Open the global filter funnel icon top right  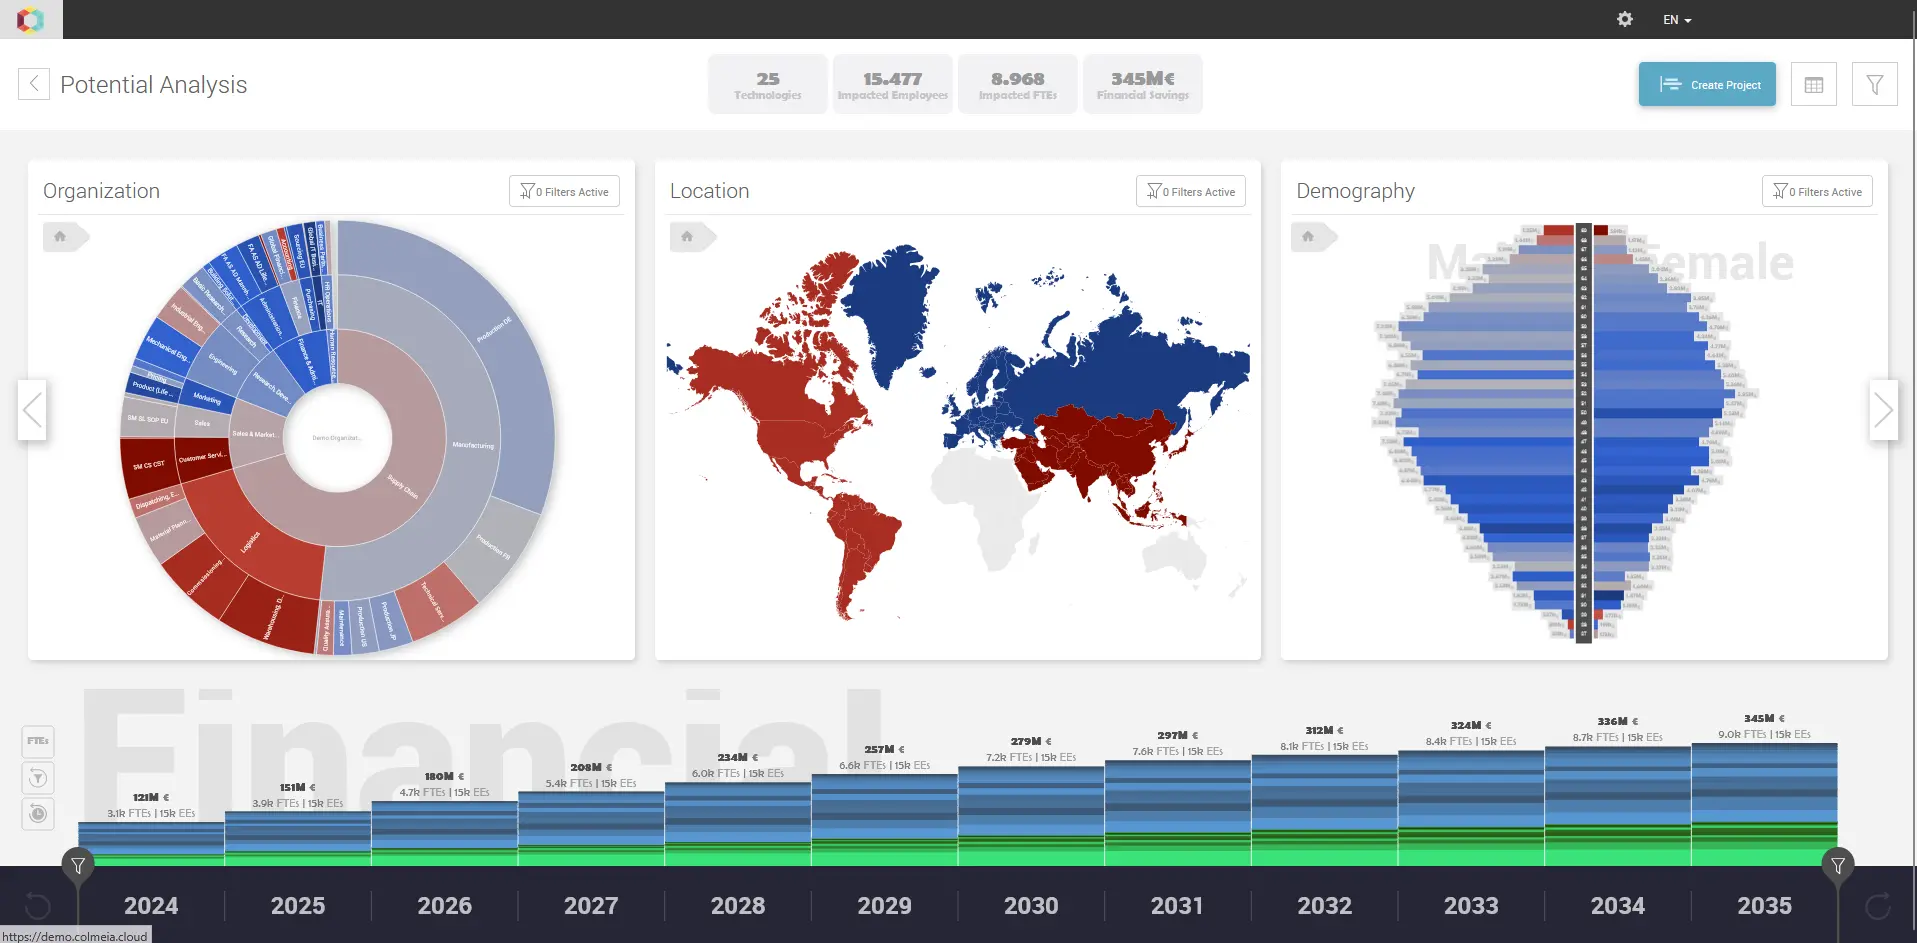point(1875,84)
